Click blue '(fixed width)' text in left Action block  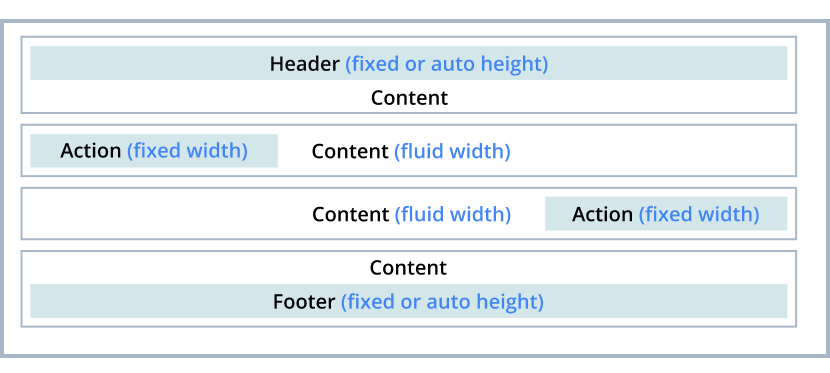[187, 151]
